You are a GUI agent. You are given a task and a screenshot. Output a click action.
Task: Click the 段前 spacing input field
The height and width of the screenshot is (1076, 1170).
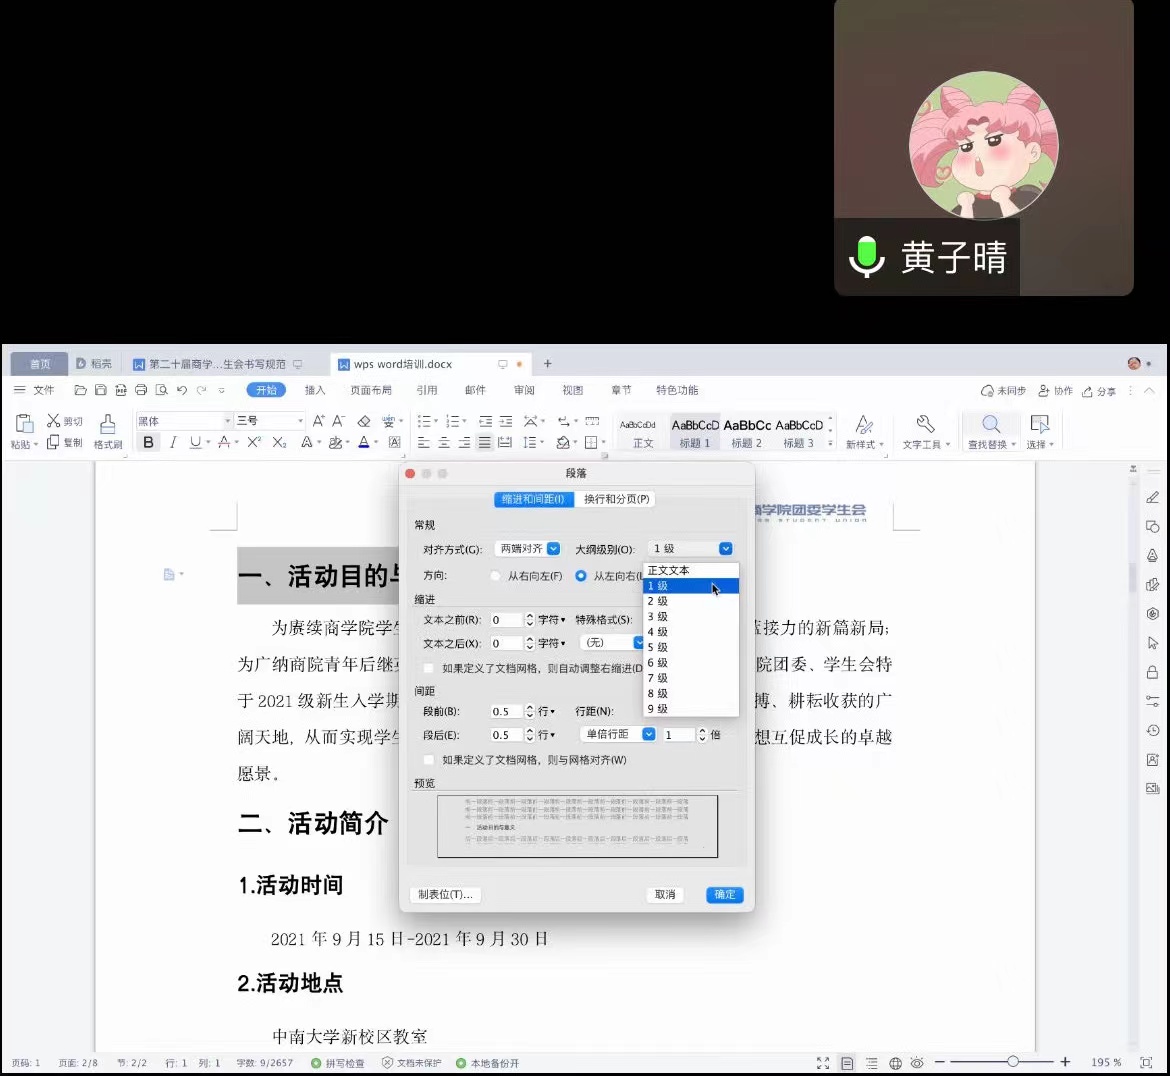506,712
